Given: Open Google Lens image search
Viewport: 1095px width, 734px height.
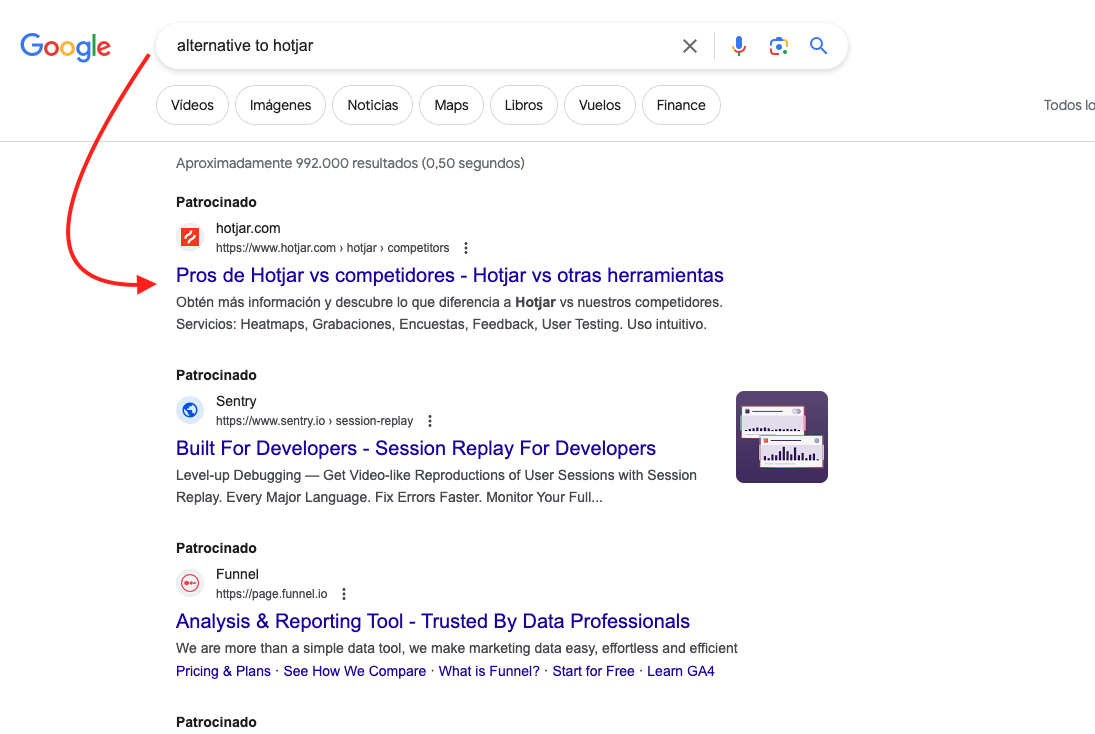Looking at the screenshot, I should (x=779, y=46).
